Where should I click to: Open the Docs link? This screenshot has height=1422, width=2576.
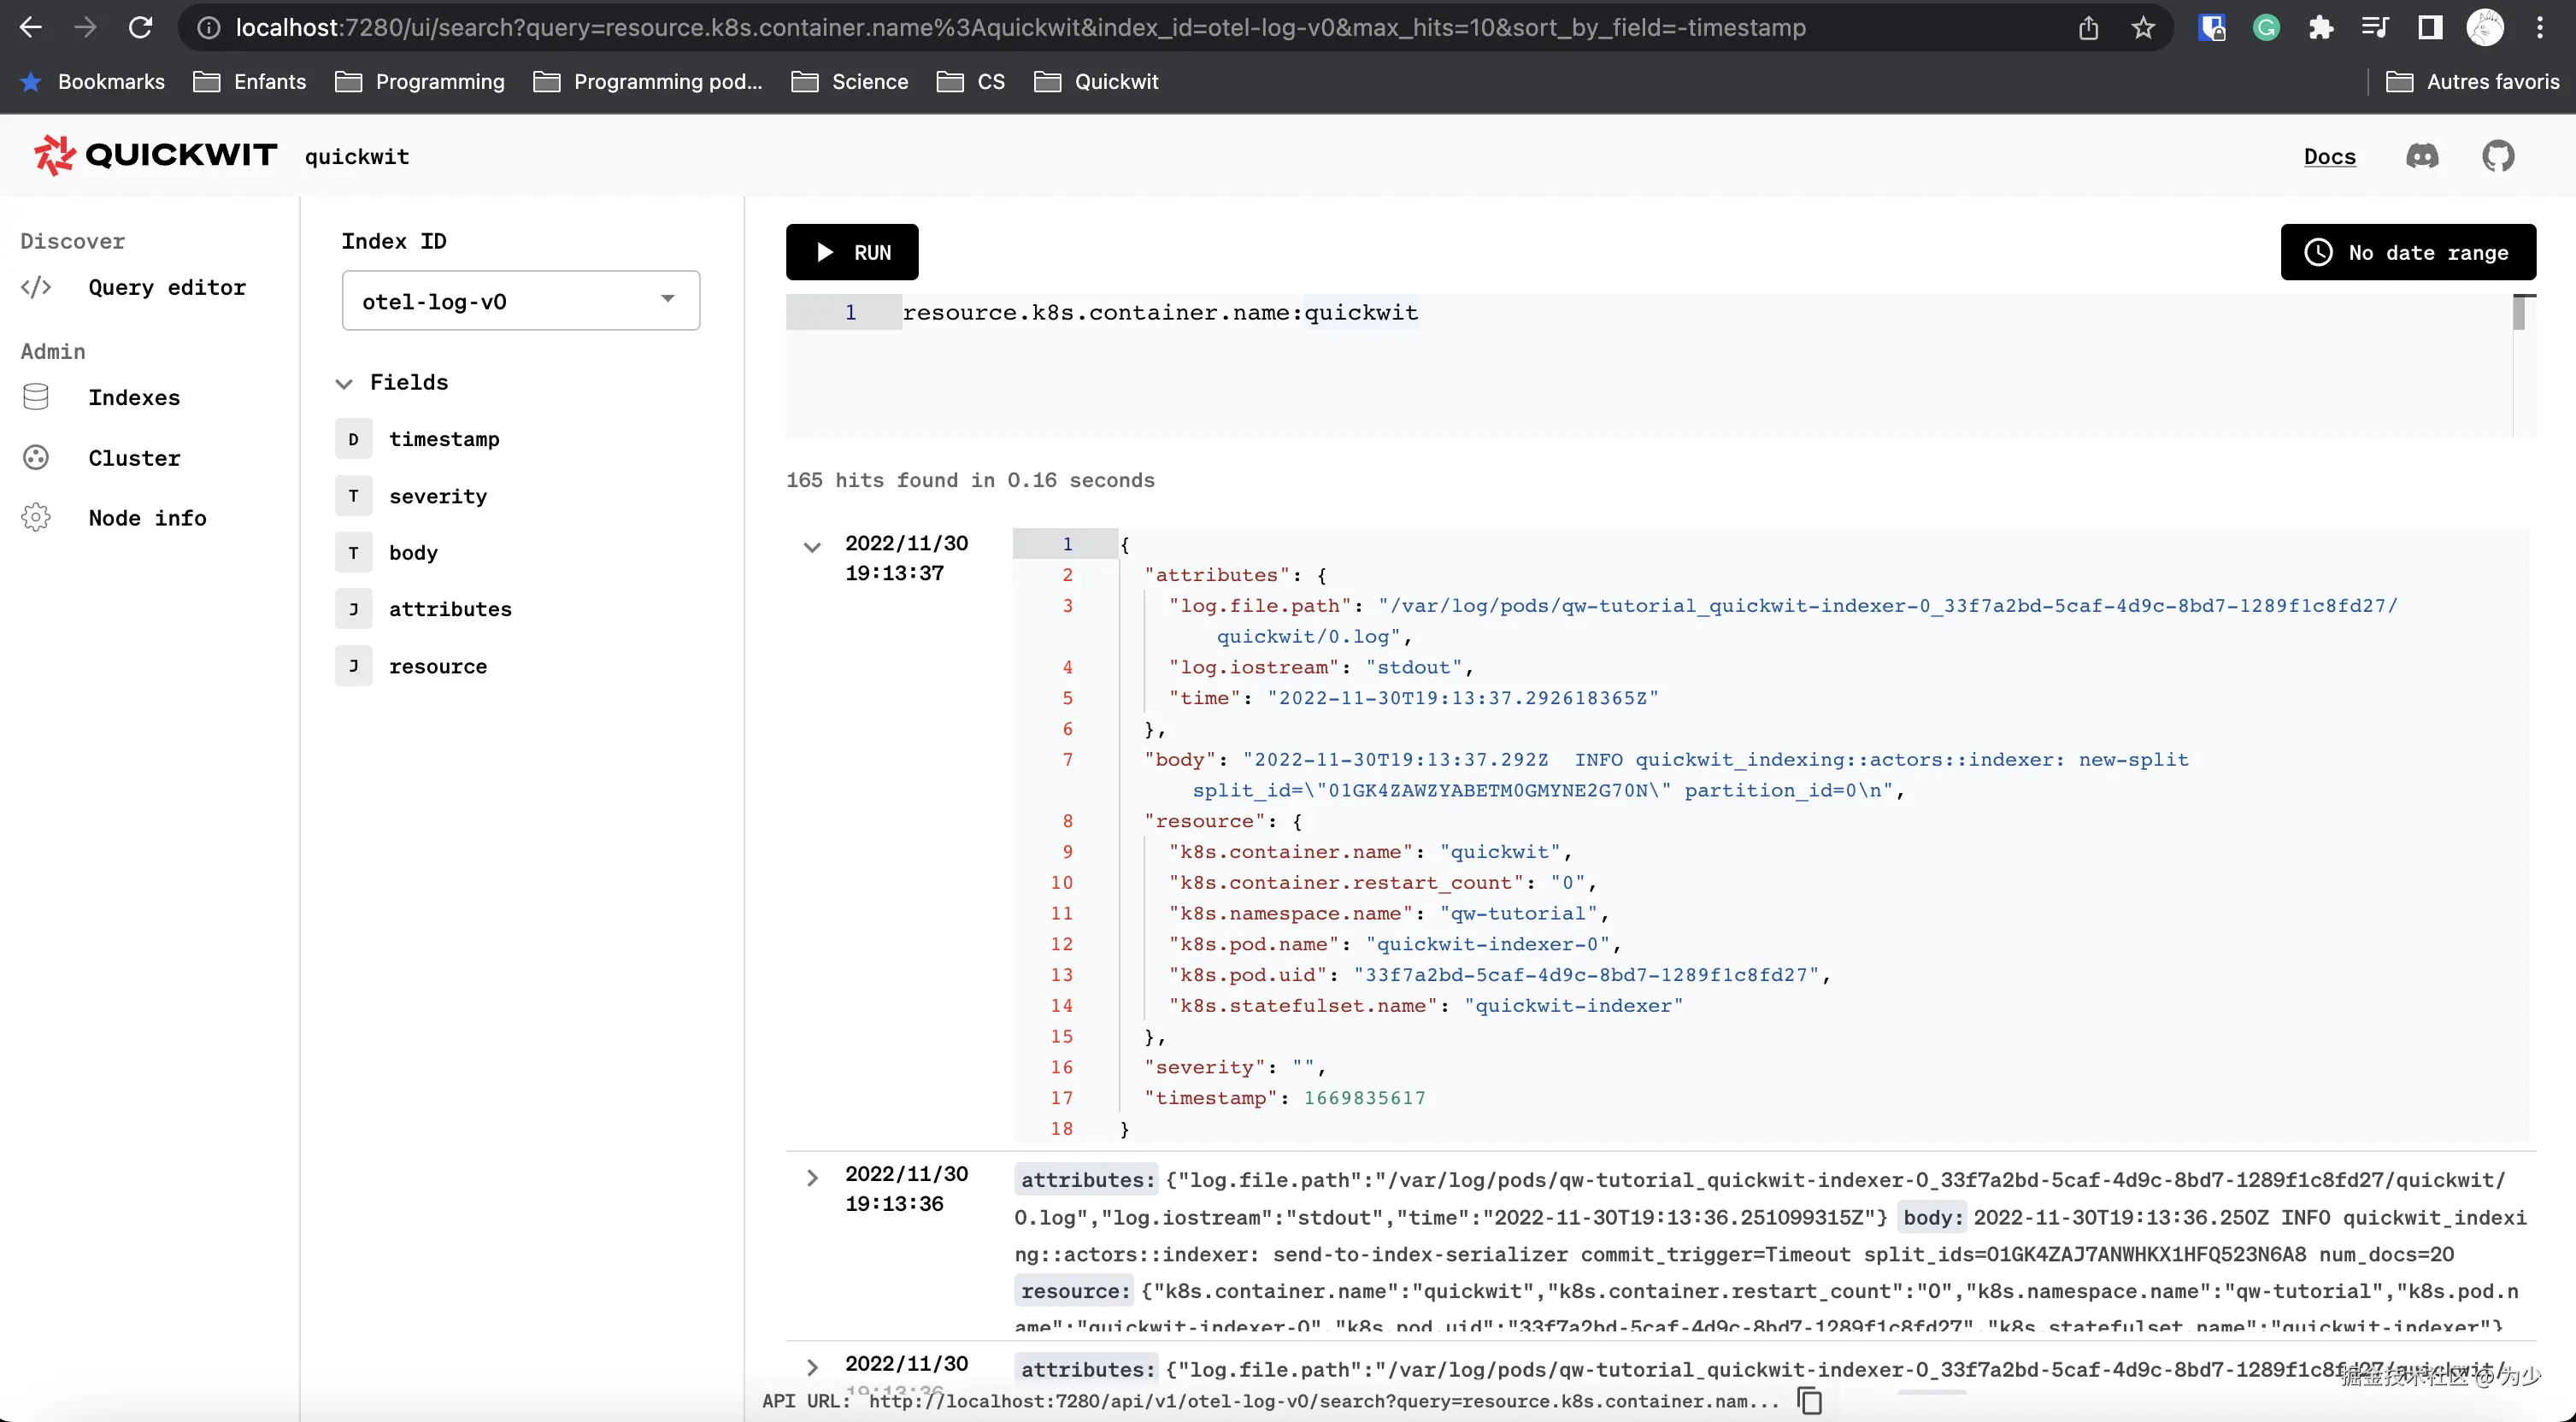click(x=2330, y=156)
